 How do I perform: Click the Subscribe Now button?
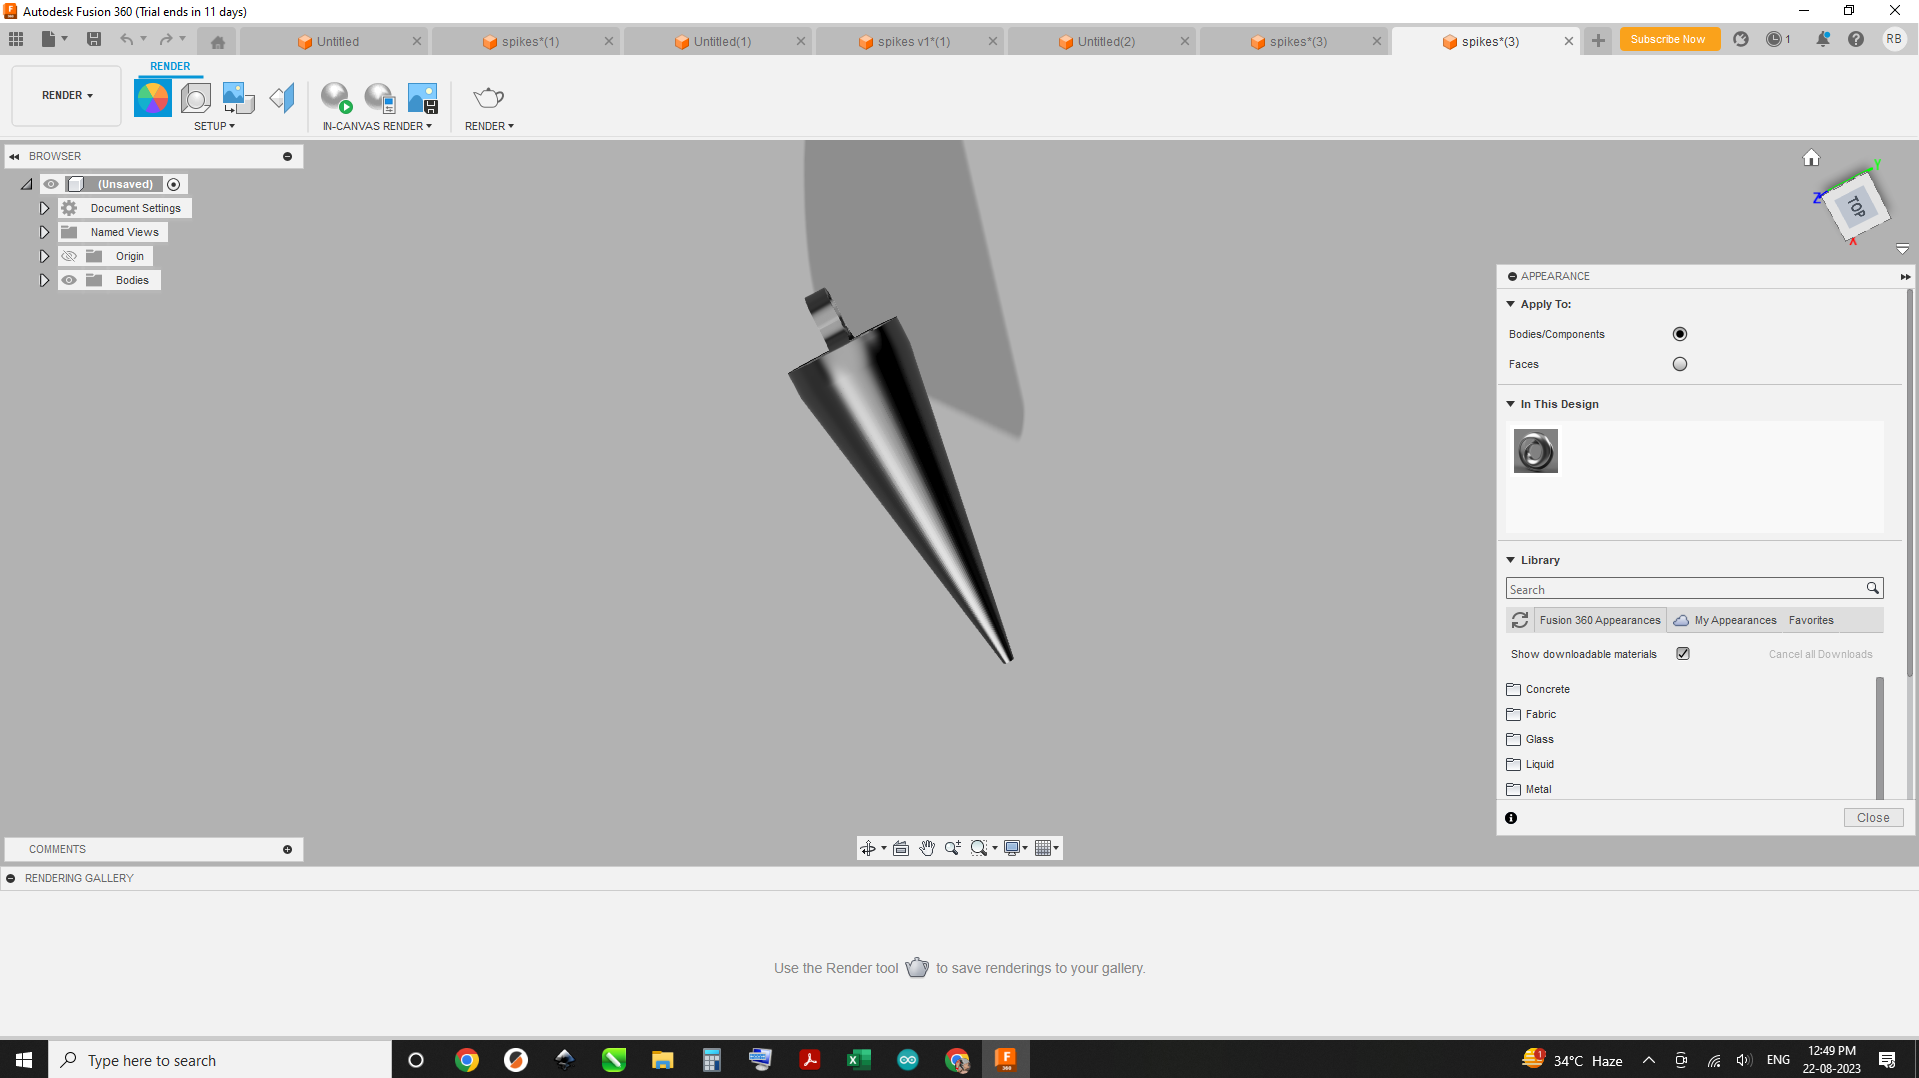click(x=1668, y=39)
